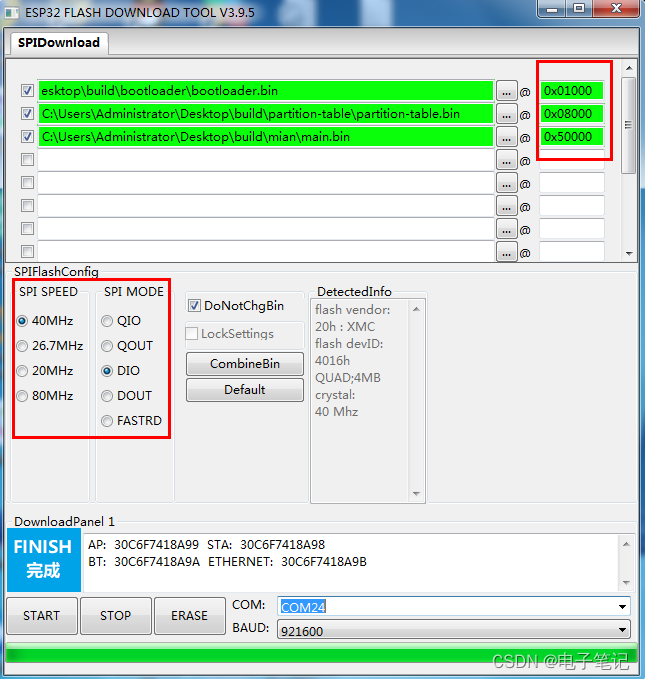Click the green download progress bar
Screen dimensions: 645x679
coord(321,653)
